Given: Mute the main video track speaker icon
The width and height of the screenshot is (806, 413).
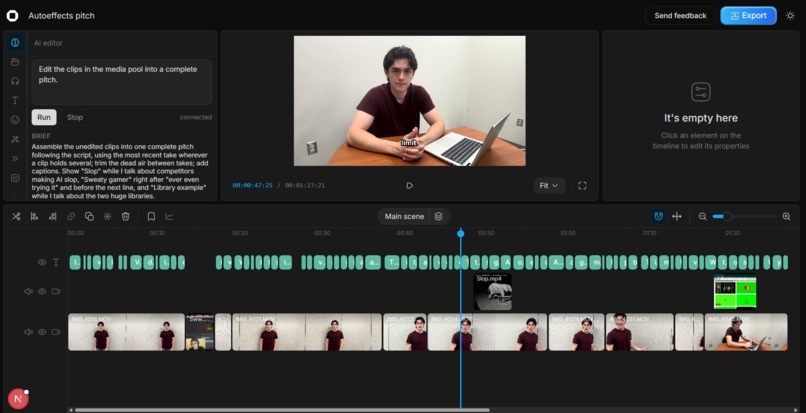Looking at the screenshot, I should (28, 332).
